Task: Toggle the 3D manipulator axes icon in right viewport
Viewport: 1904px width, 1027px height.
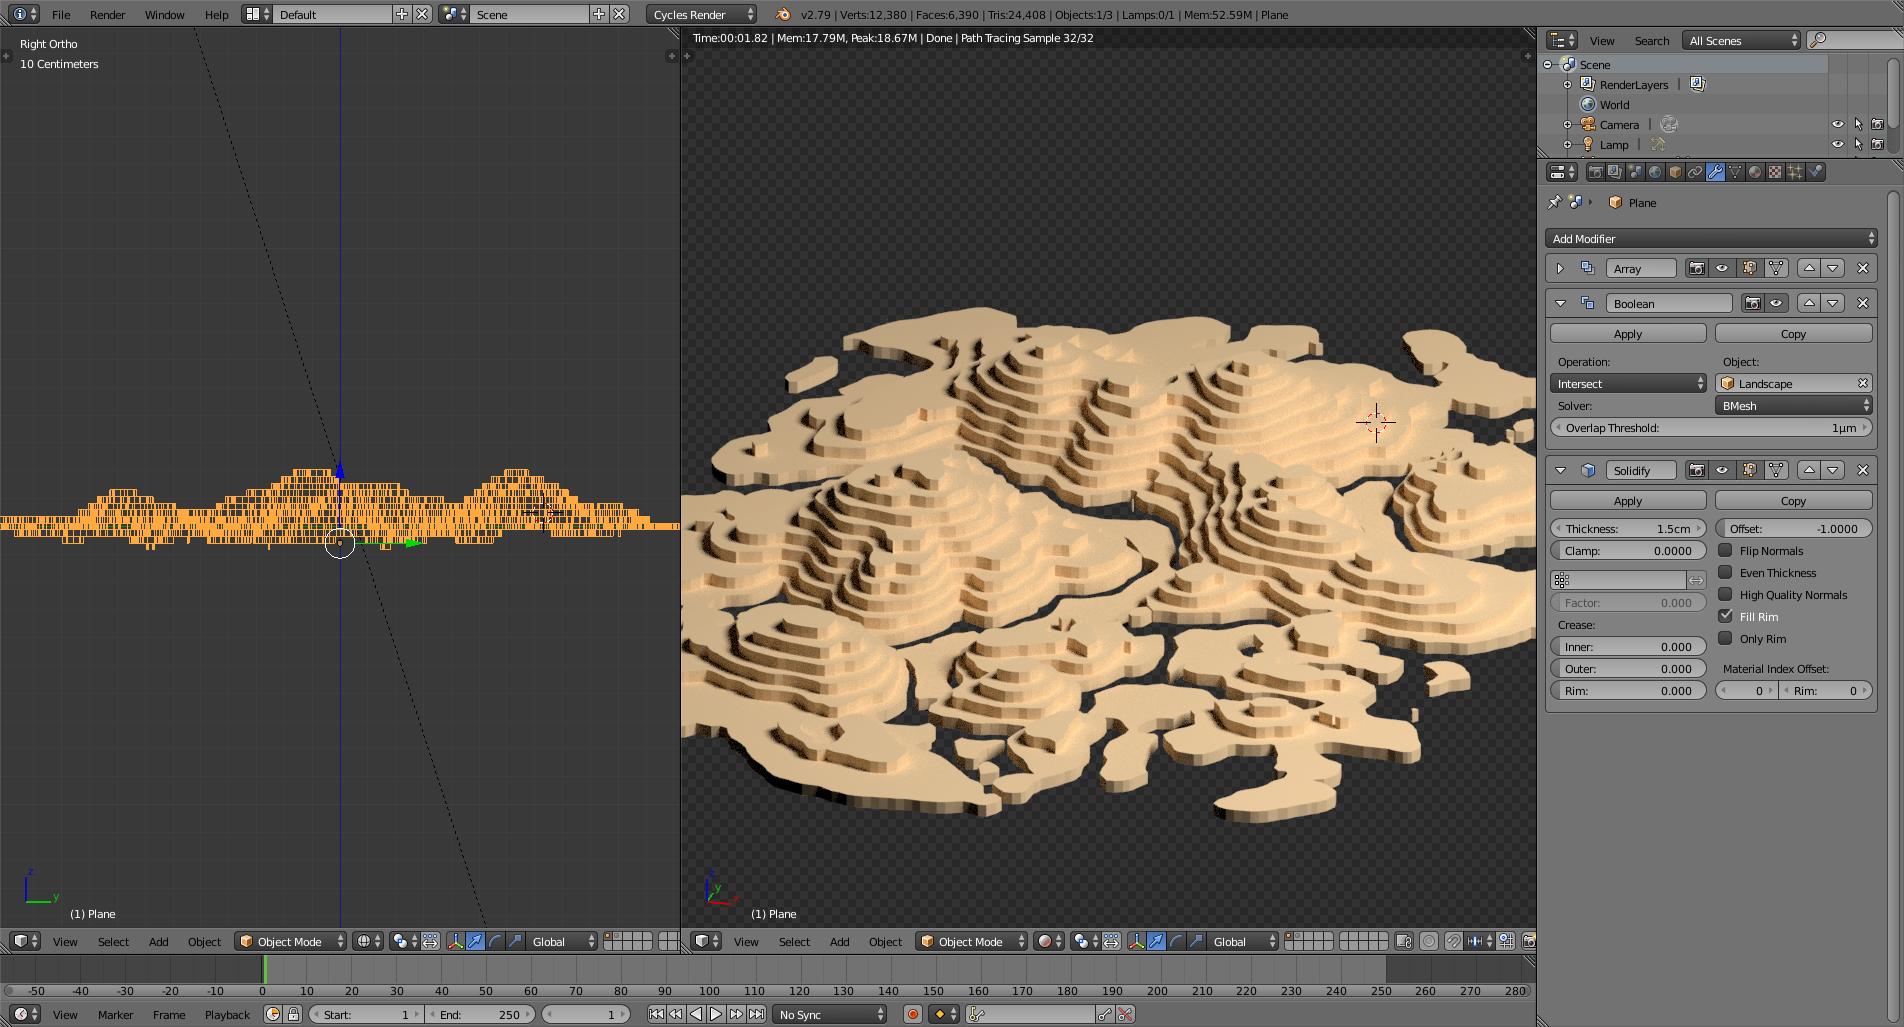Action: point(1136,941)
